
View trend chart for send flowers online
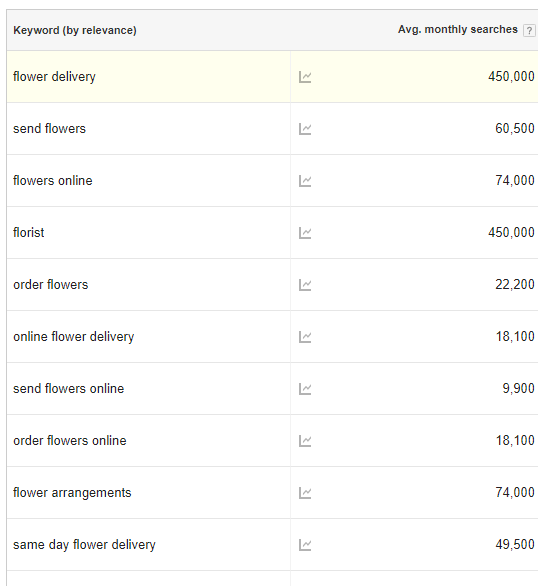(305, 389)
